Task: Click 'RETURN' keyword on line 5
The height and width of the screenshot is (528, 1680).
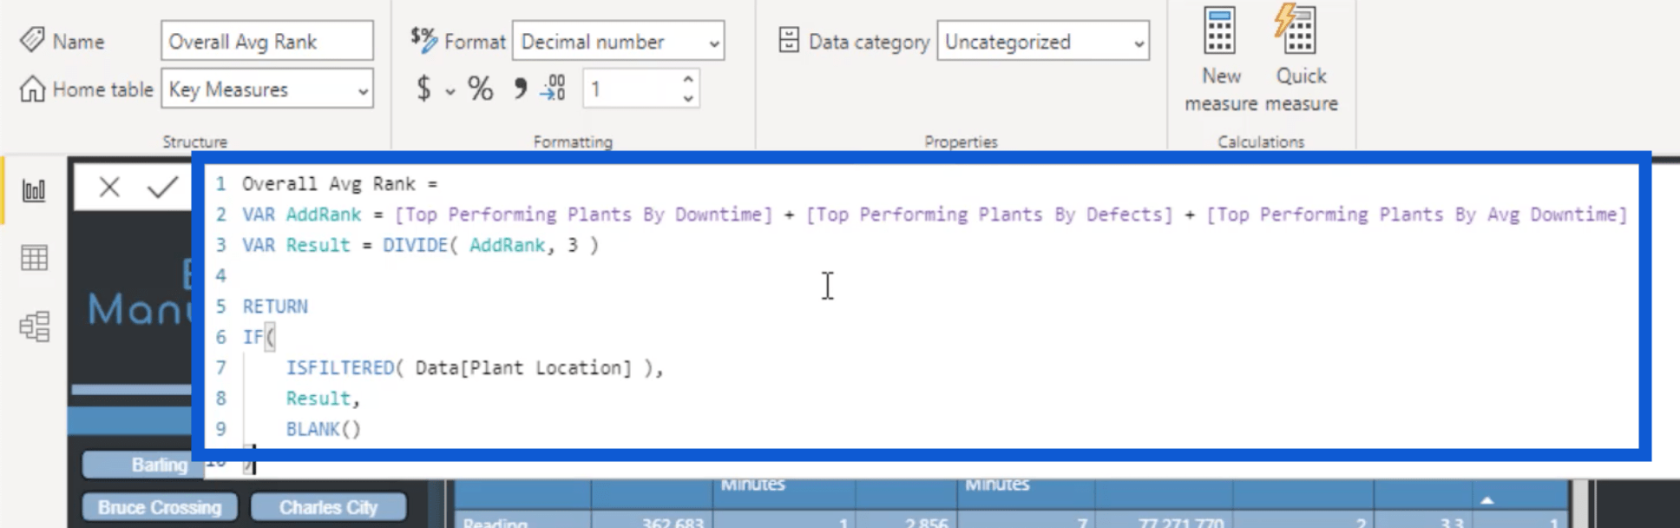Action: (275, 307)
